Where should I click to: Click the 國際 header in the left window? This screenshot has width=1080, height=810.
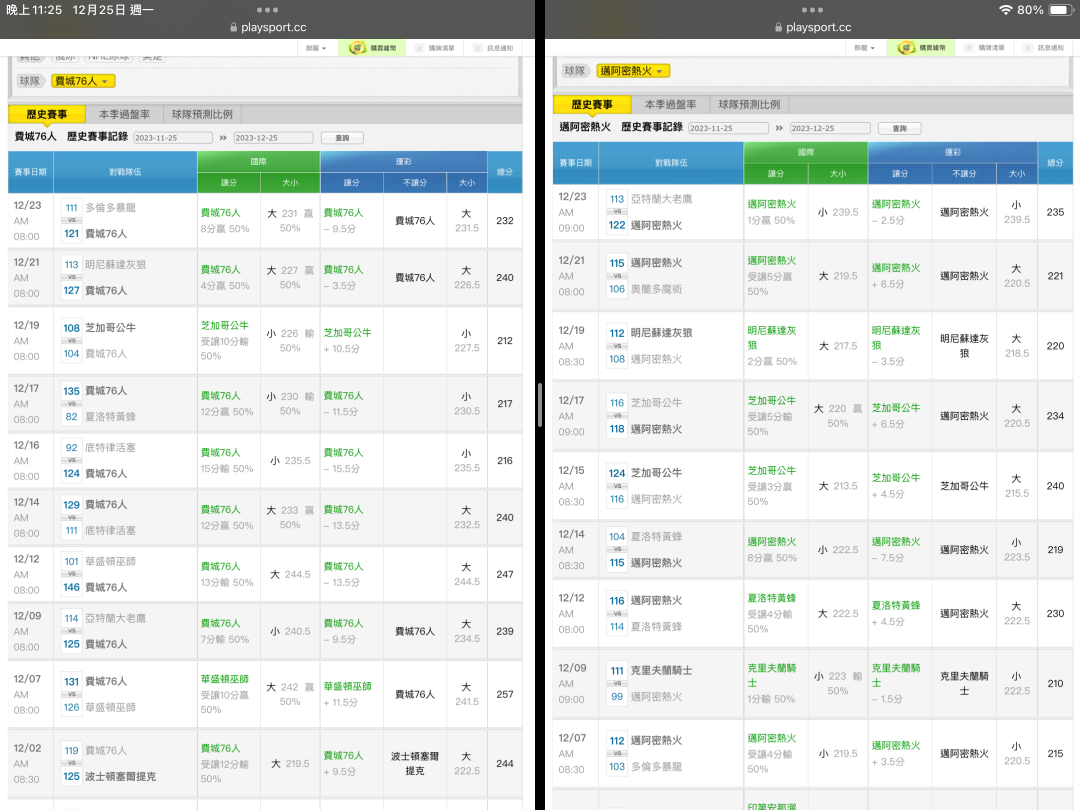tap(258, 162)
